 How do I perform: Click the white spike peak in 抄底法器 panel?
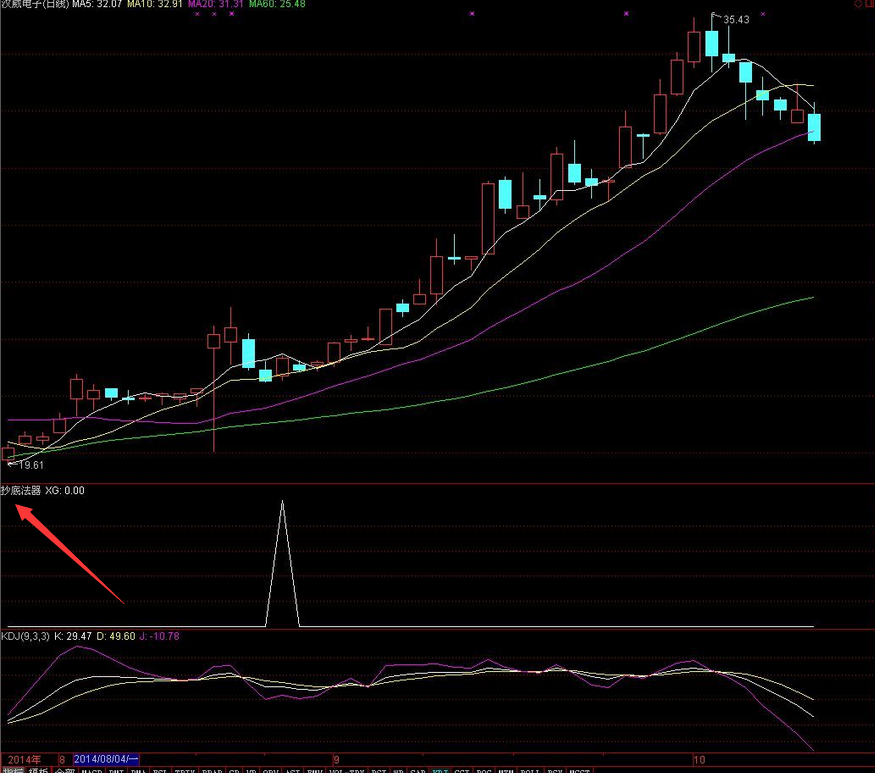(282, 502)
